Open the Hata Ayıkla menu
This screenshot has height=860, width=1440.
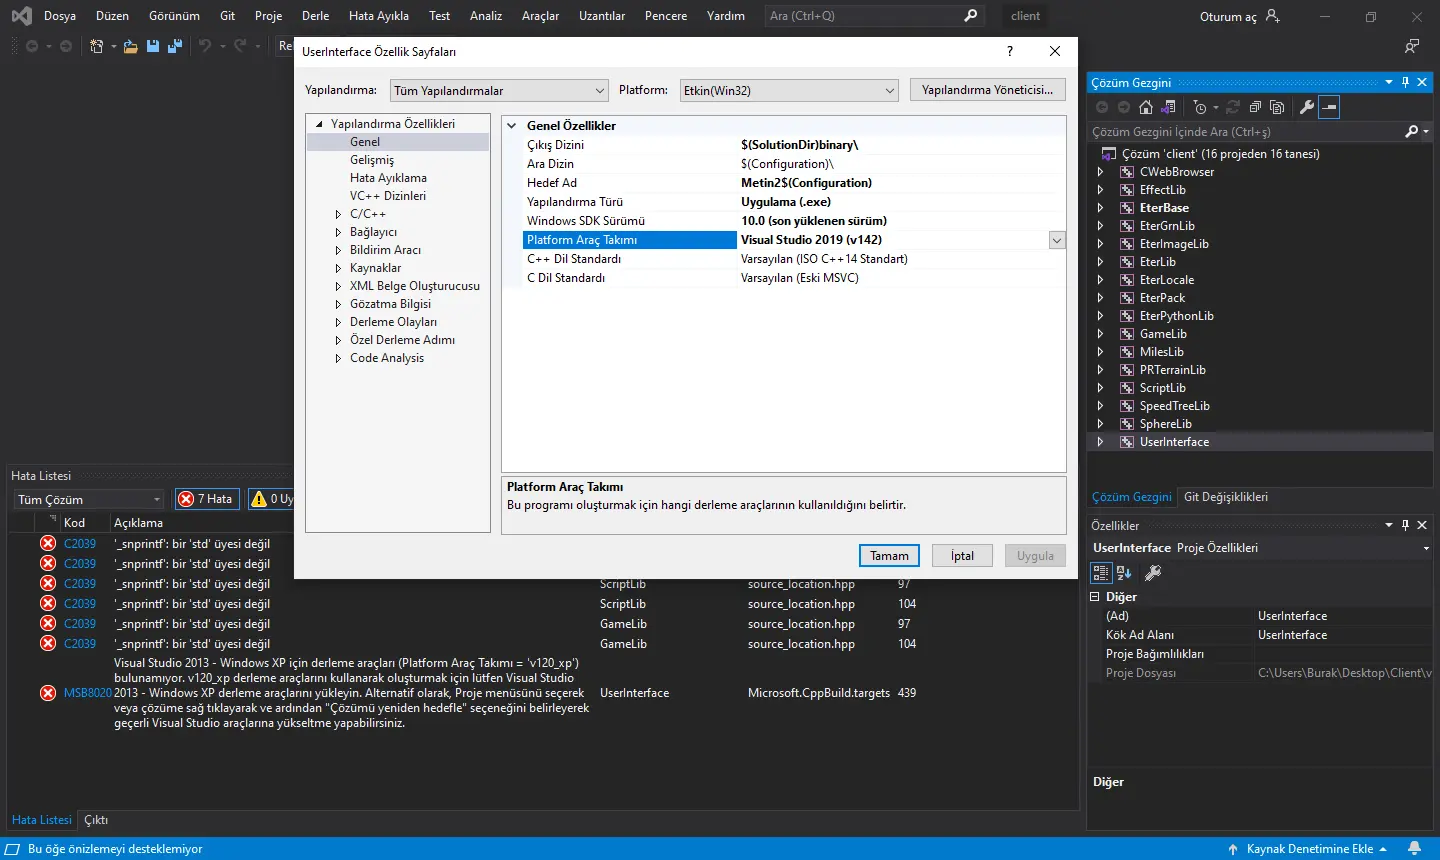pos(378,16)
